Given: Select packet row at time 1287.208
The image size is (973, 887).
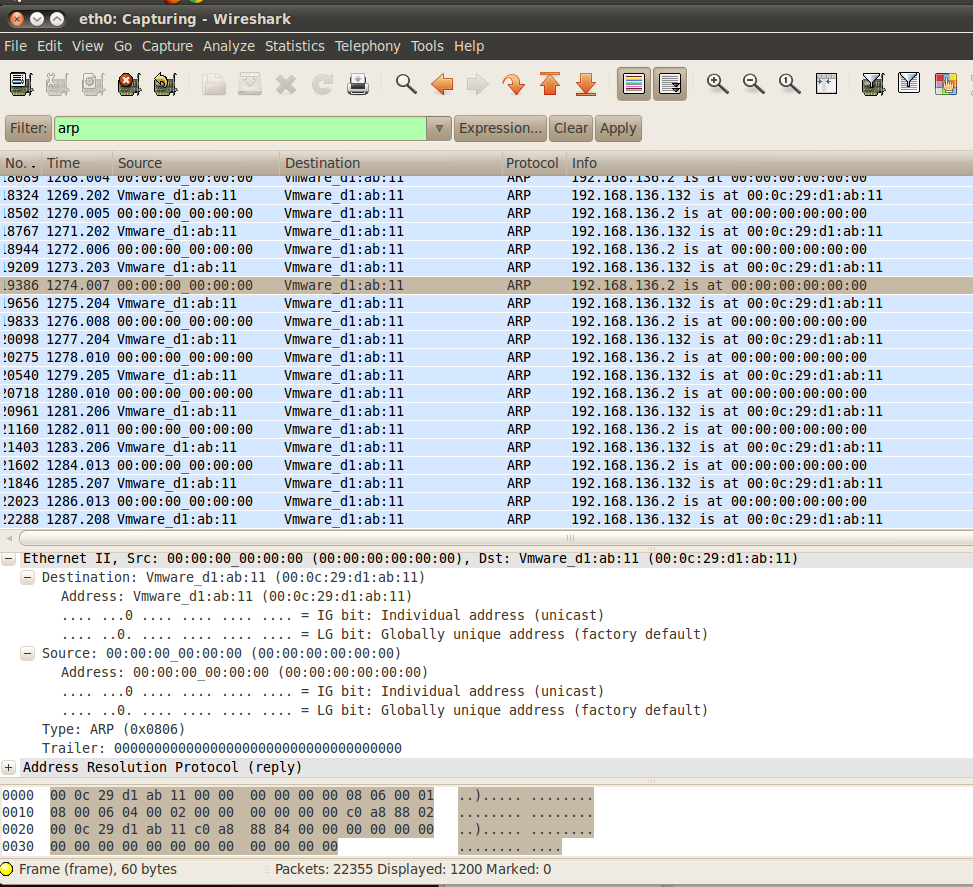Looking at the screenshot, I should click(486, 520).
